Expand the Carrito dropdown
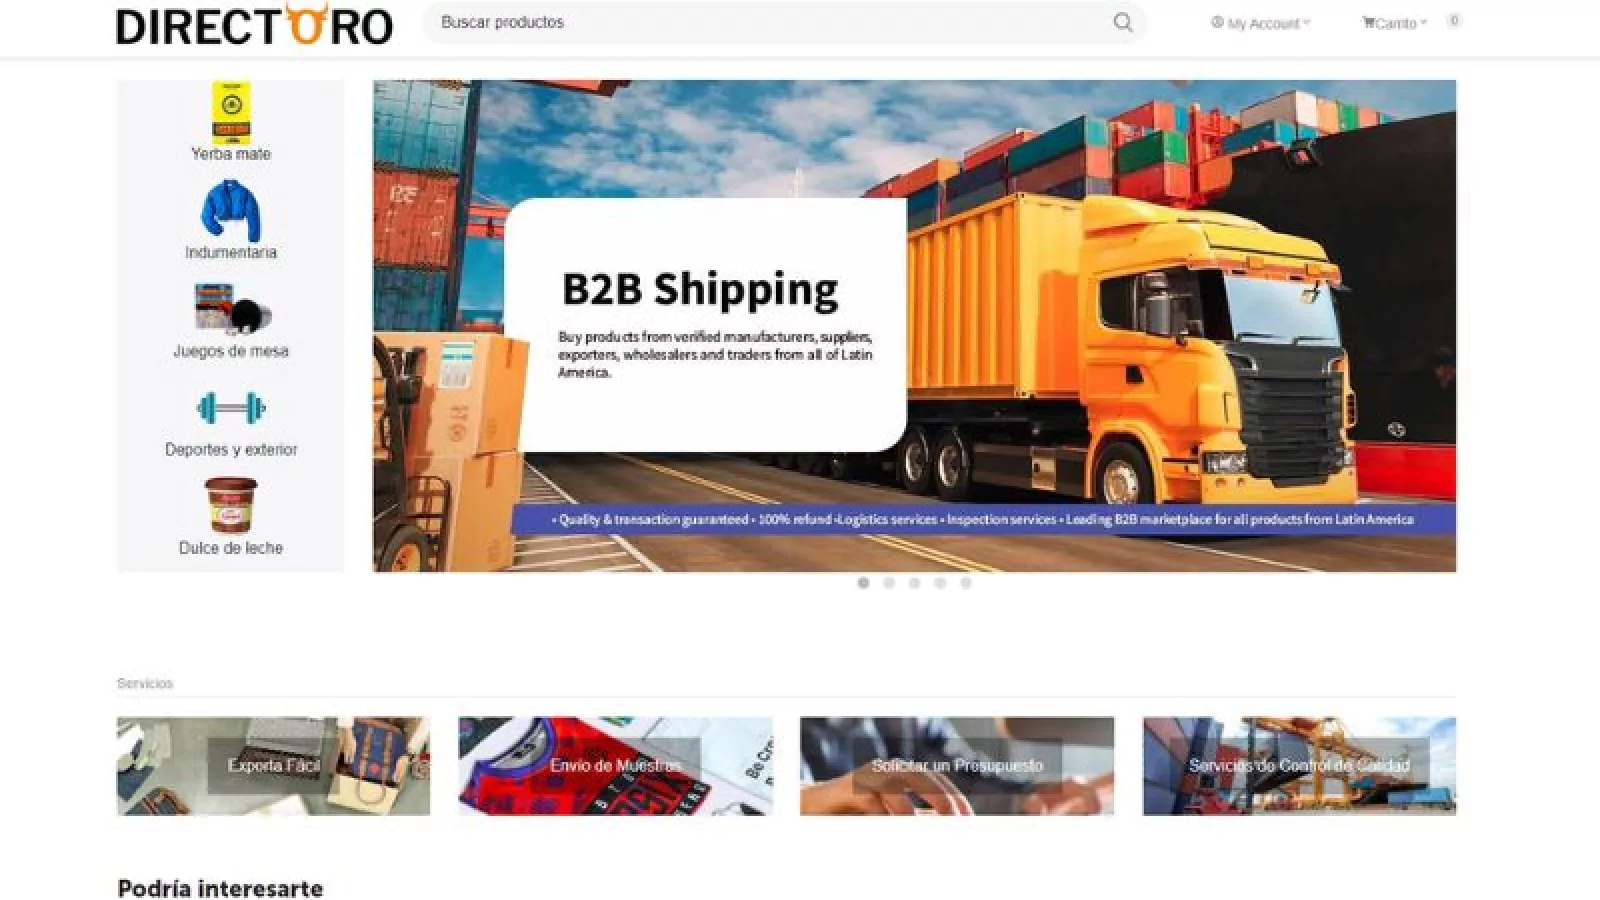Viewport: 1600px width, 900px height. [x=1394, y=23]
